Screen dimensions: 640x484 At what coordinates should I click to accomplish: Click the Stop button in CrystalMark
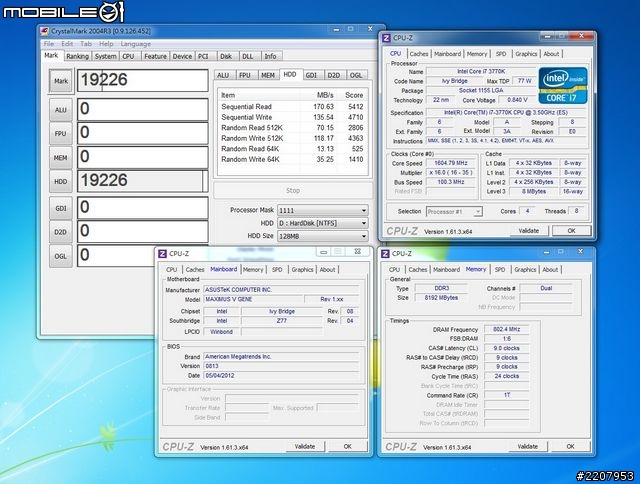tap(293, 191)
